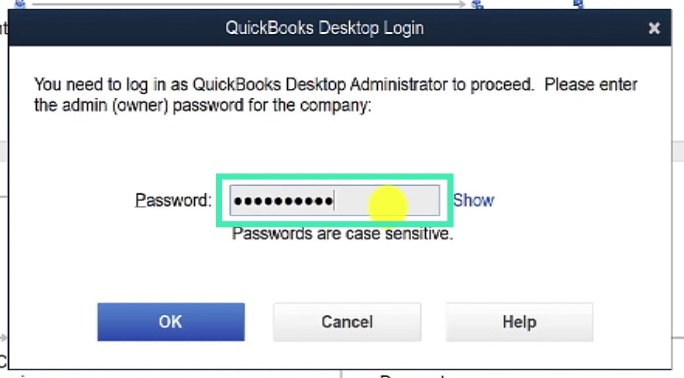Close the QuickBooks Desktop Login dialog
The image size is (684, 378).
pyautogui.click(x=654, y=28)
